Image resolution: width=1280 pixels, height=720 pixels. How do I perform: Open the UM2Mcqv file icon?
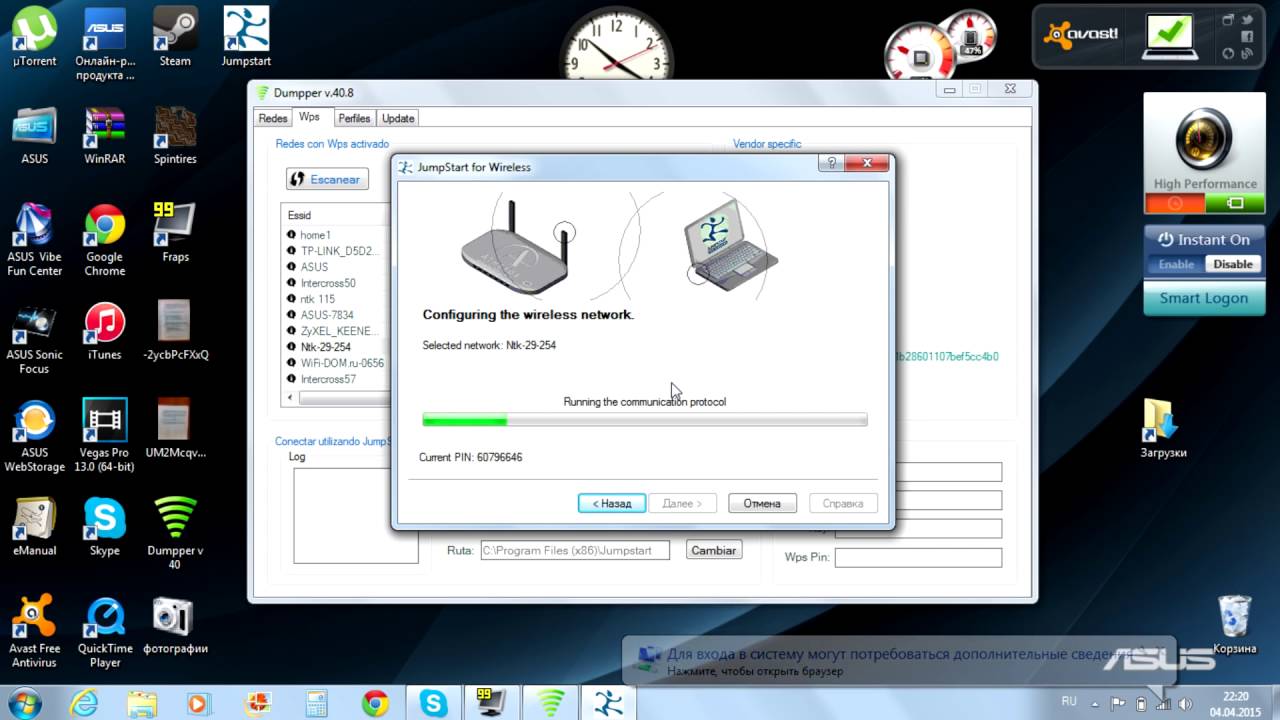pos(175,429)
